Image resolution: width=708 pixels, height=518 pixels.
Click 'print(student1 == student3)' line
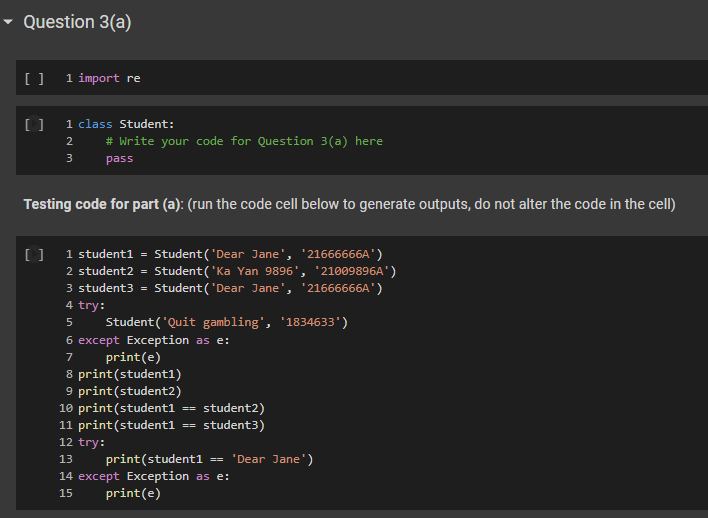pos(172,425)
